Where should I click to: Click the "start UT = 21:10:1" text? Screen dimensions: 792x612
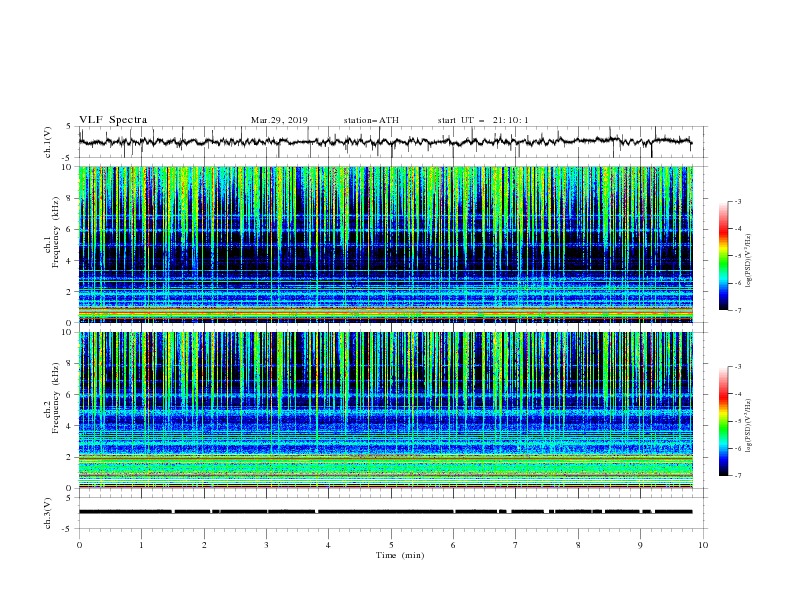(x=482, y=120)
